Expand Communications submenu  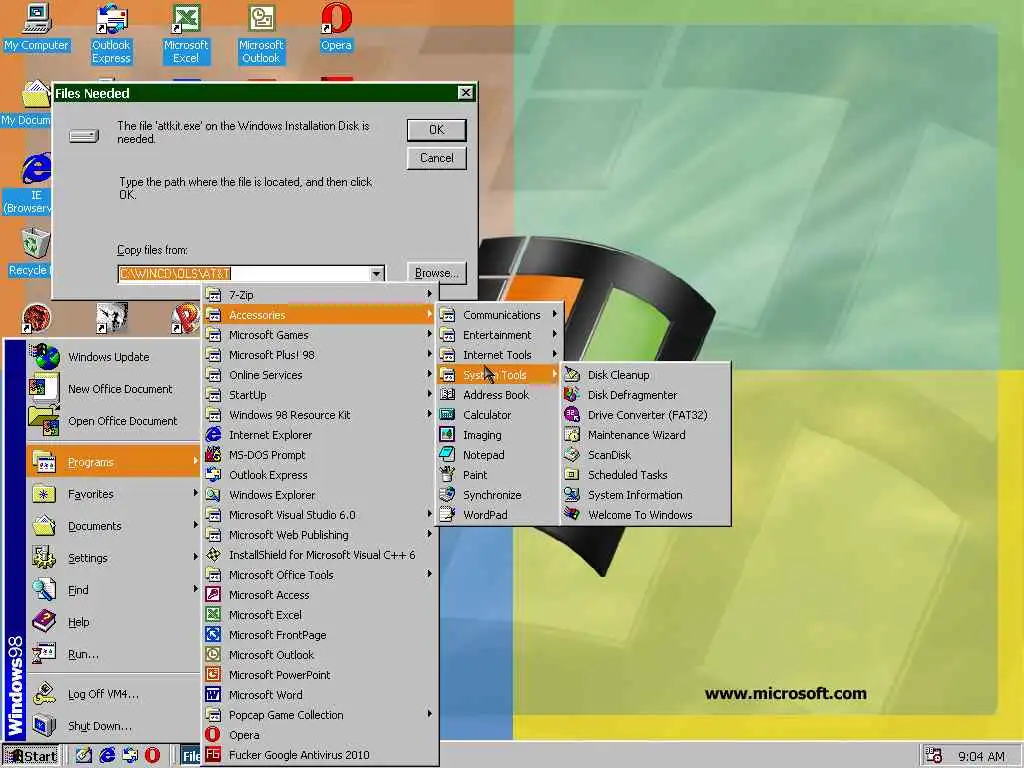[x=500, y=315]
